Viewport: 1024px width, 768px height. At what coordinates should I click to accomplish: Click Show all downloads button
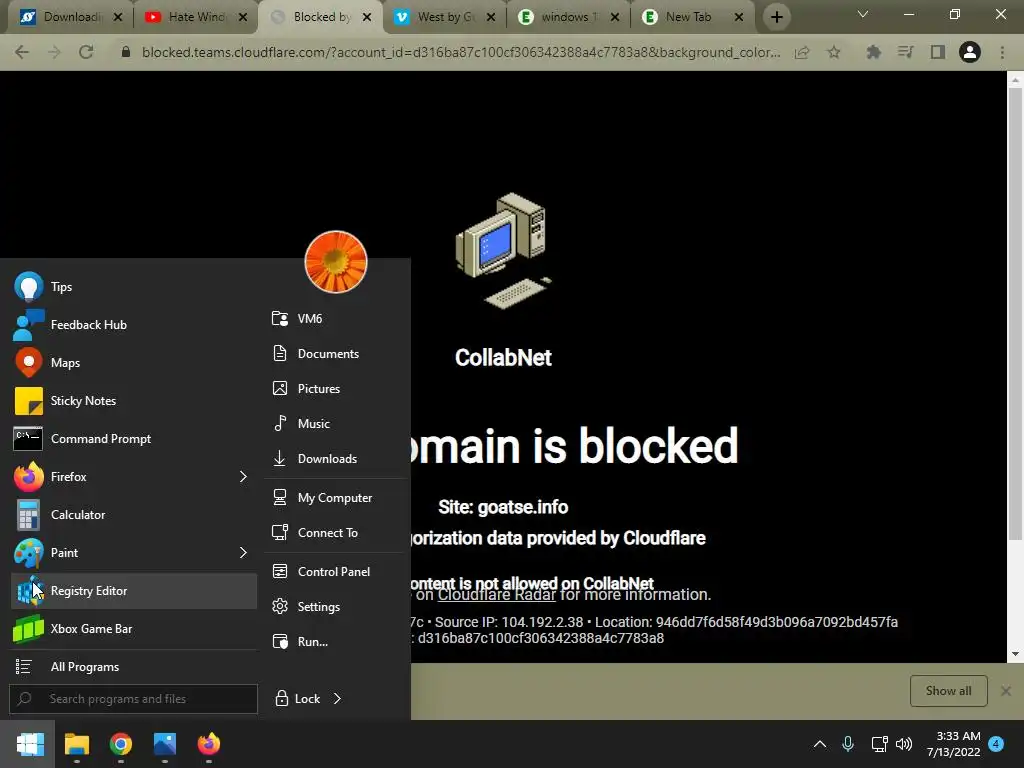[948, 691]
